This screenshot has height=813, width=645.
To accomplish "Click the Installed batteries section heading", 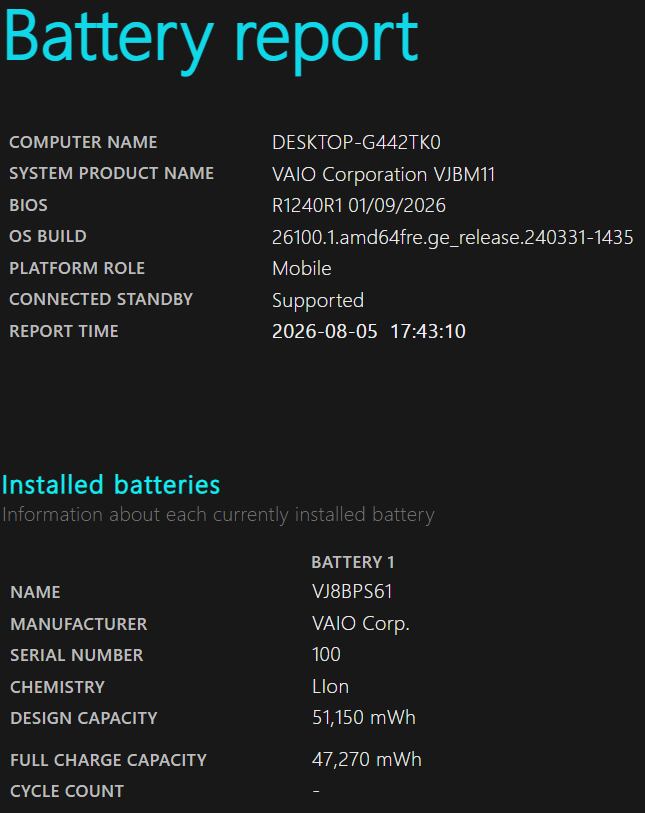I will coord(111,485).
